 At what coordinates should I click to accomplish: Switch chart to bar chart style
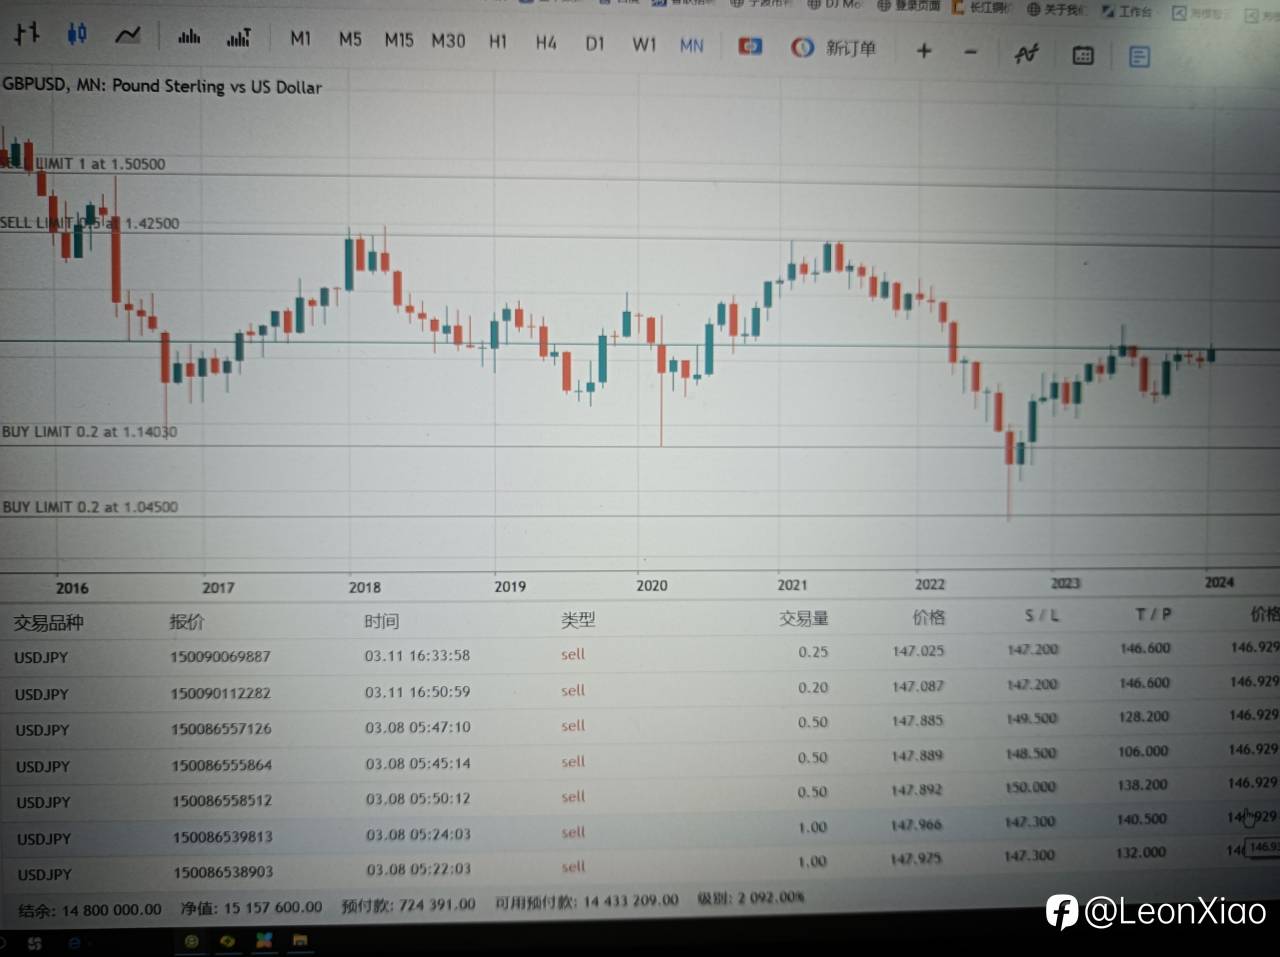click(27, 34)
